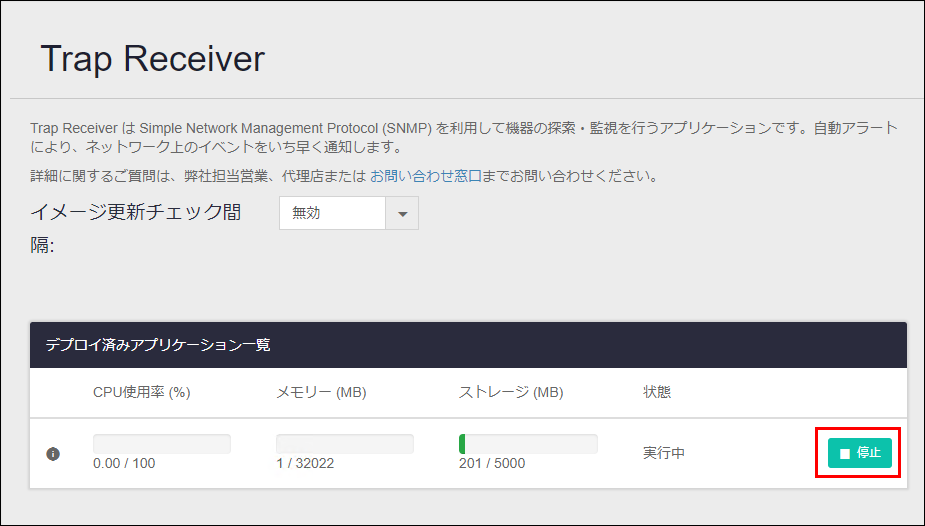Click the 状態 column header
Screen dimensions: 925x526
pyautogui.click(x=657, y=392)
